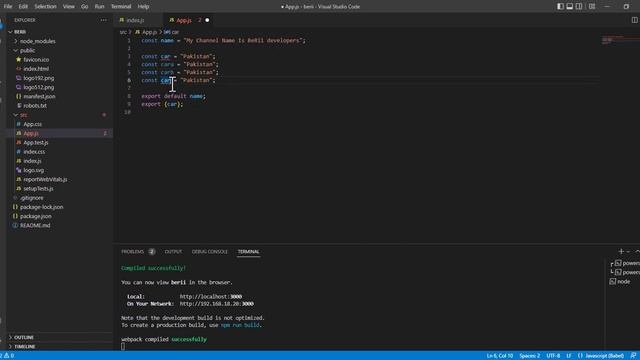Create a new terminal with plus icon
Viewport: 640px width, 360px height.
pos(621,251)
